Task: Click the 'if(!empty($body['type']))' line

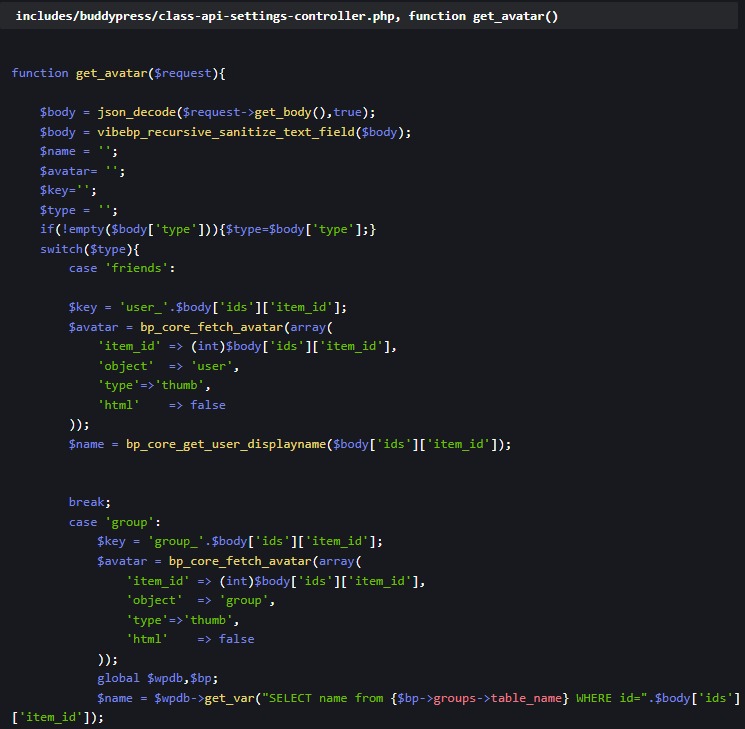Action: [208, 229]
